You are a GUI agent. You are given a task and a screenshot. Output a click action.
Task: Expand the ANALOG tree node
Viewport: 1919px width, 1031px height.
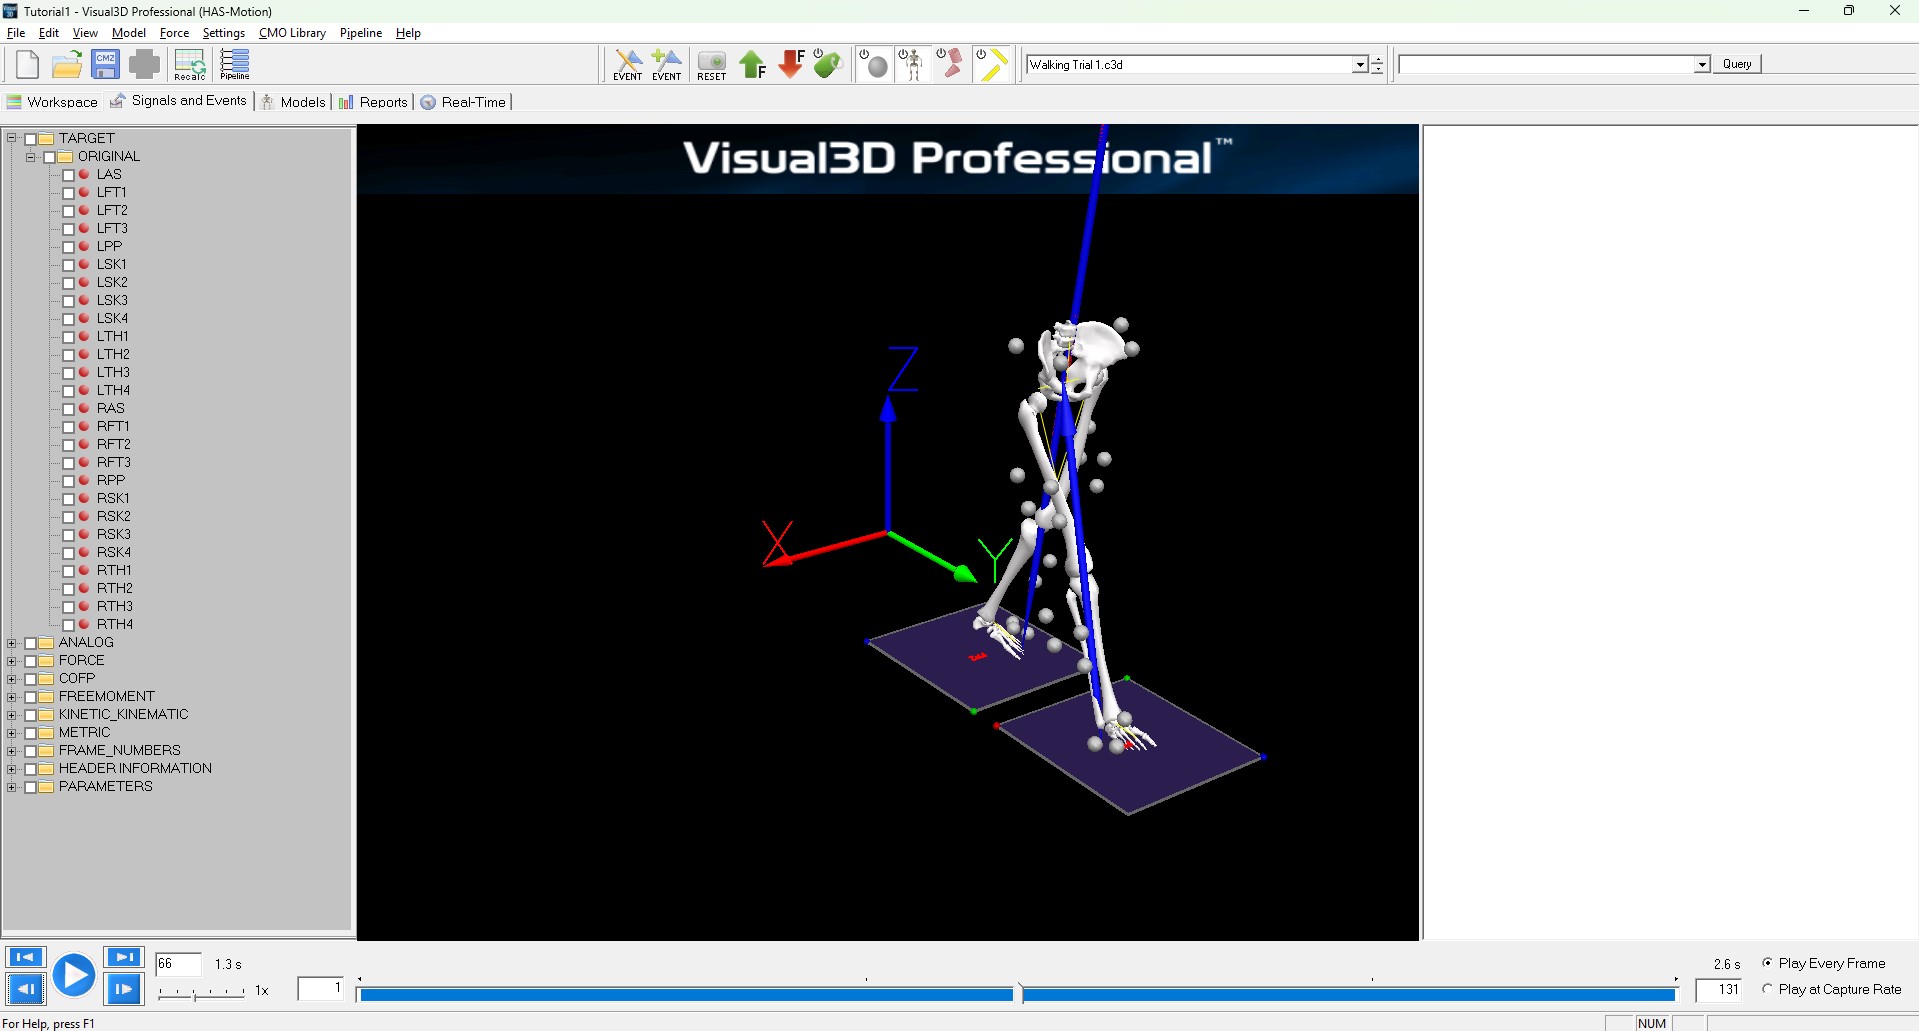pyautogui.click(x=12, y=643)
